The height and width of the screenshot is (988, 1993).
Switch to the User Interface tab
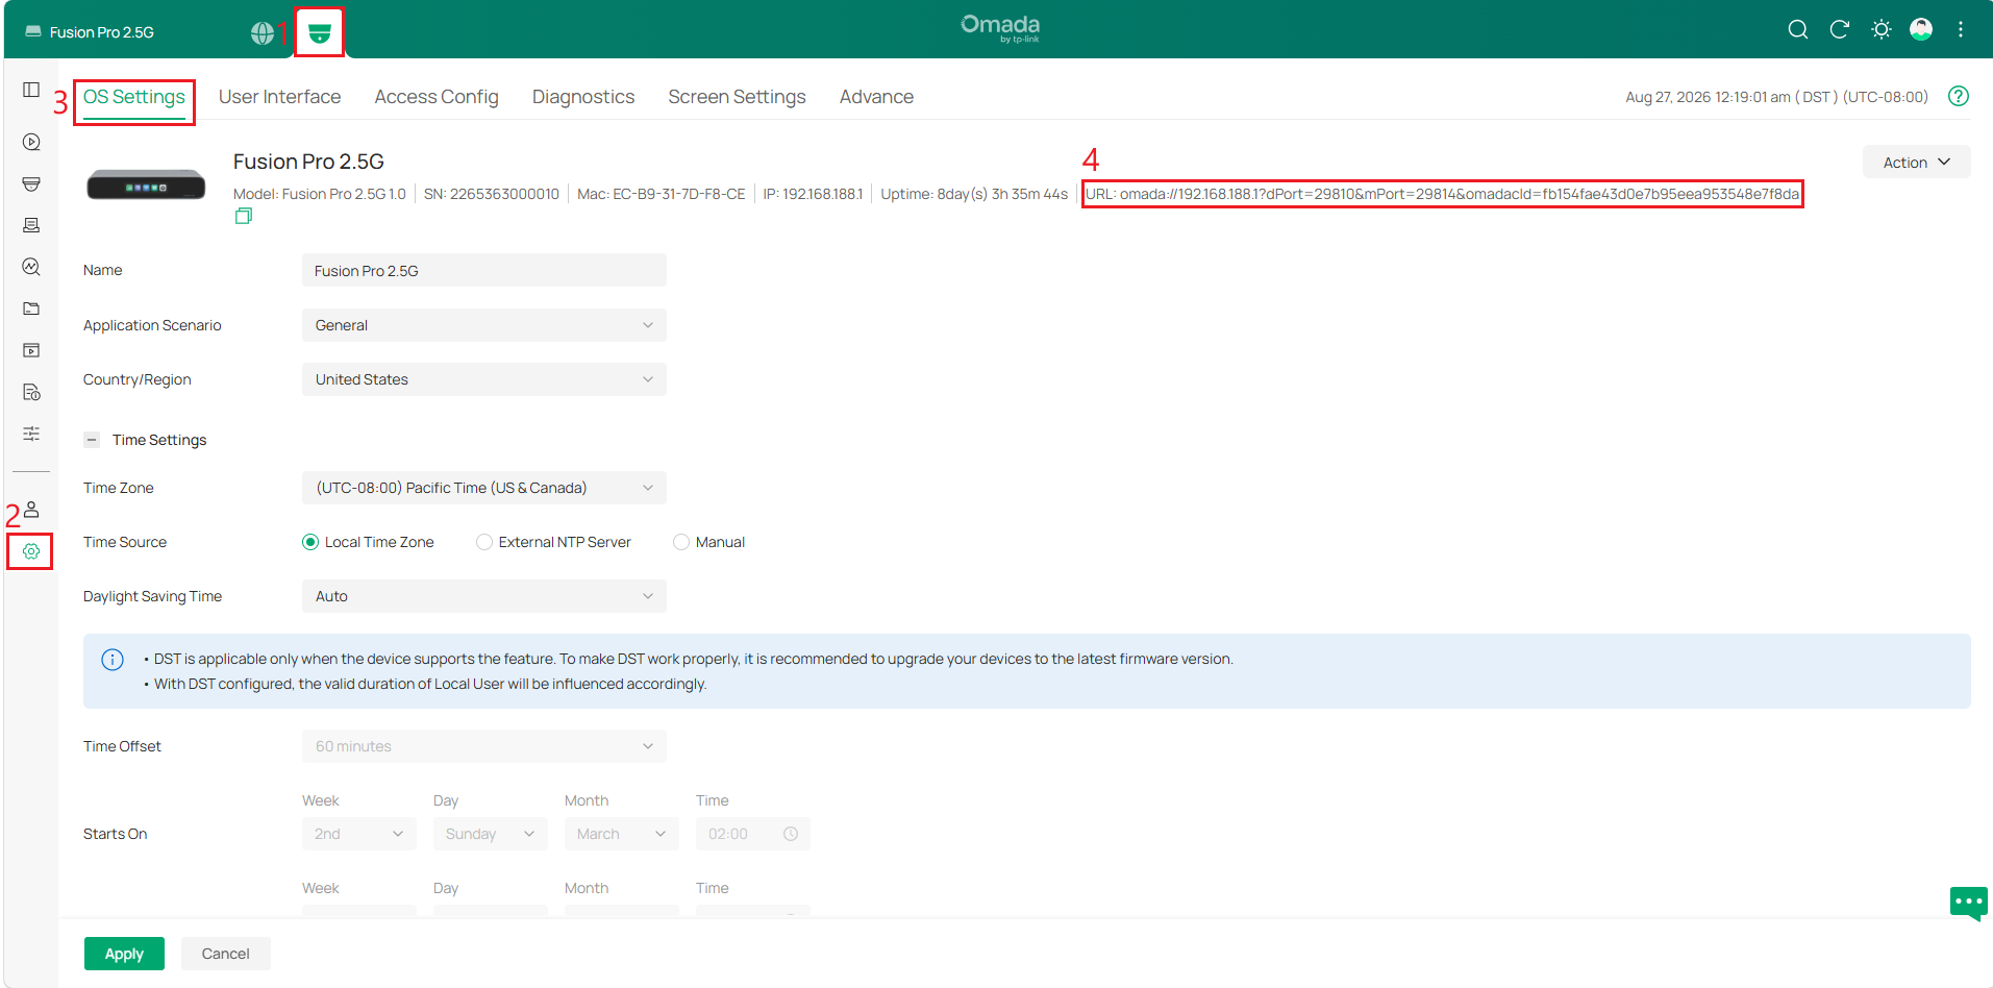(280, 97)
